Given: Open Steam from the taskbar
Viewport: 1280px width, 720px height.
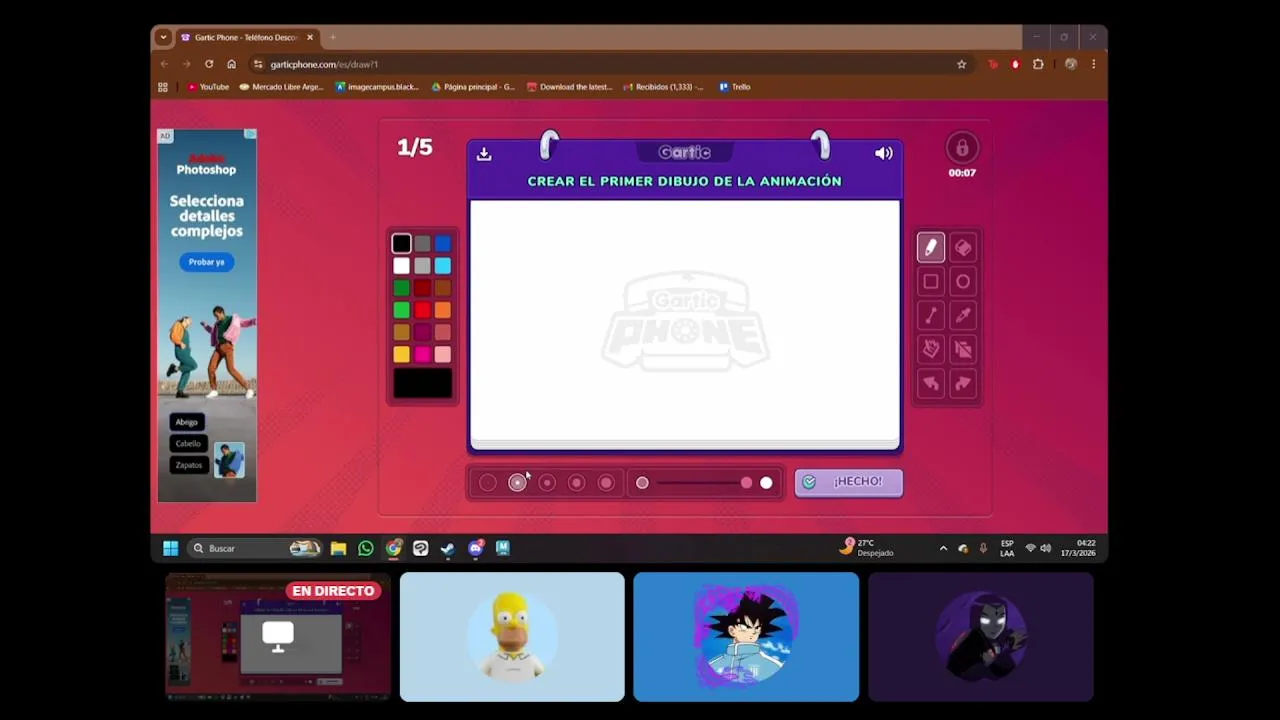Looking at the screenshot, I should click(x=447, y=548).
